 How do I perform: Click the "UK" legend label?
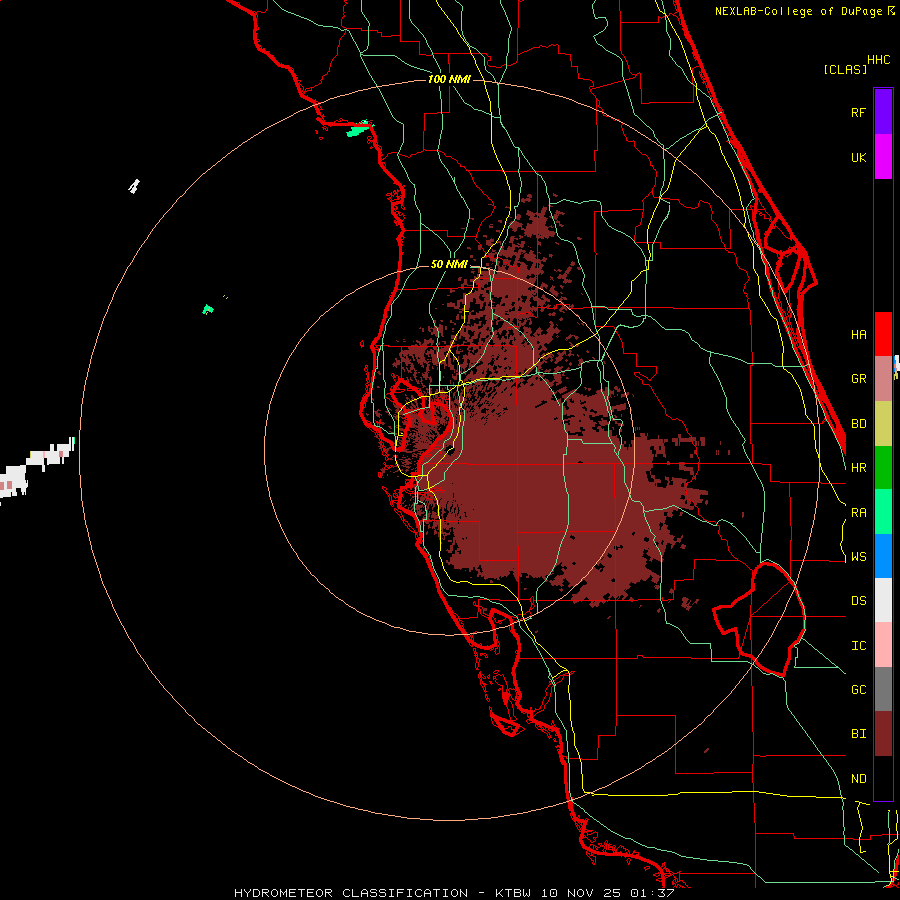(858, 157)
